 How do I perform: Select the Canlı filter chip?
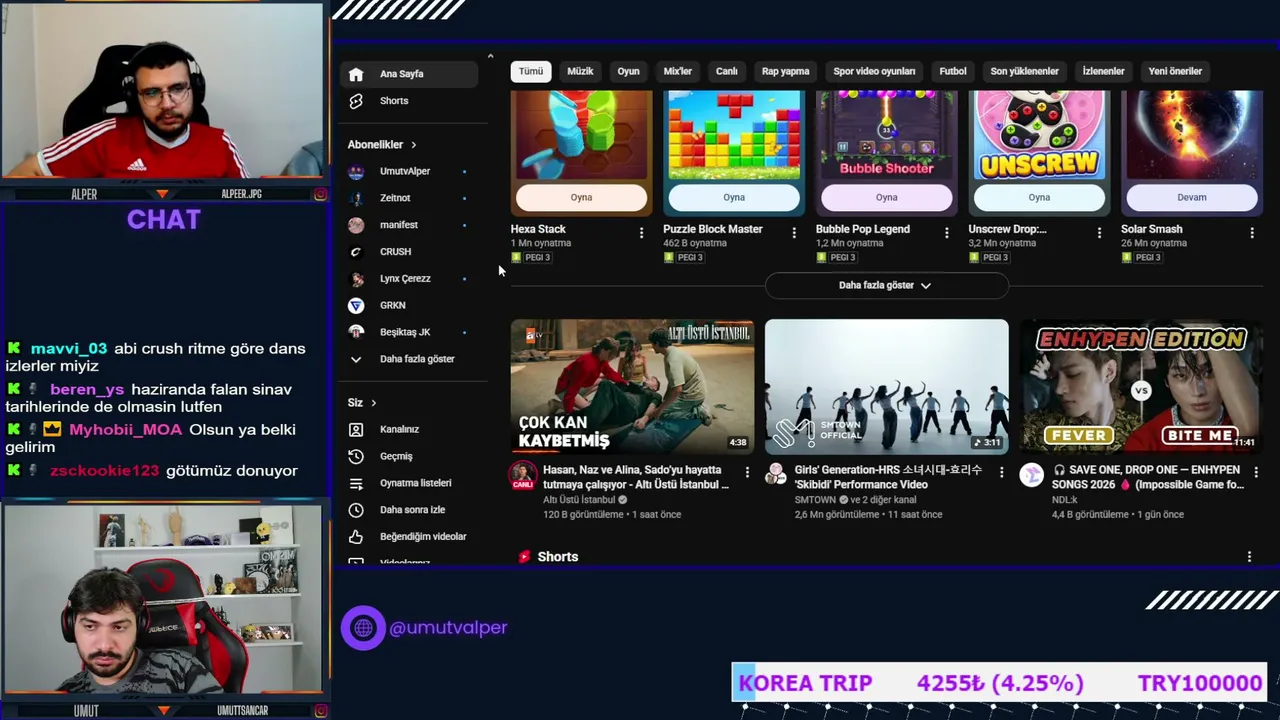click(727, 71)
